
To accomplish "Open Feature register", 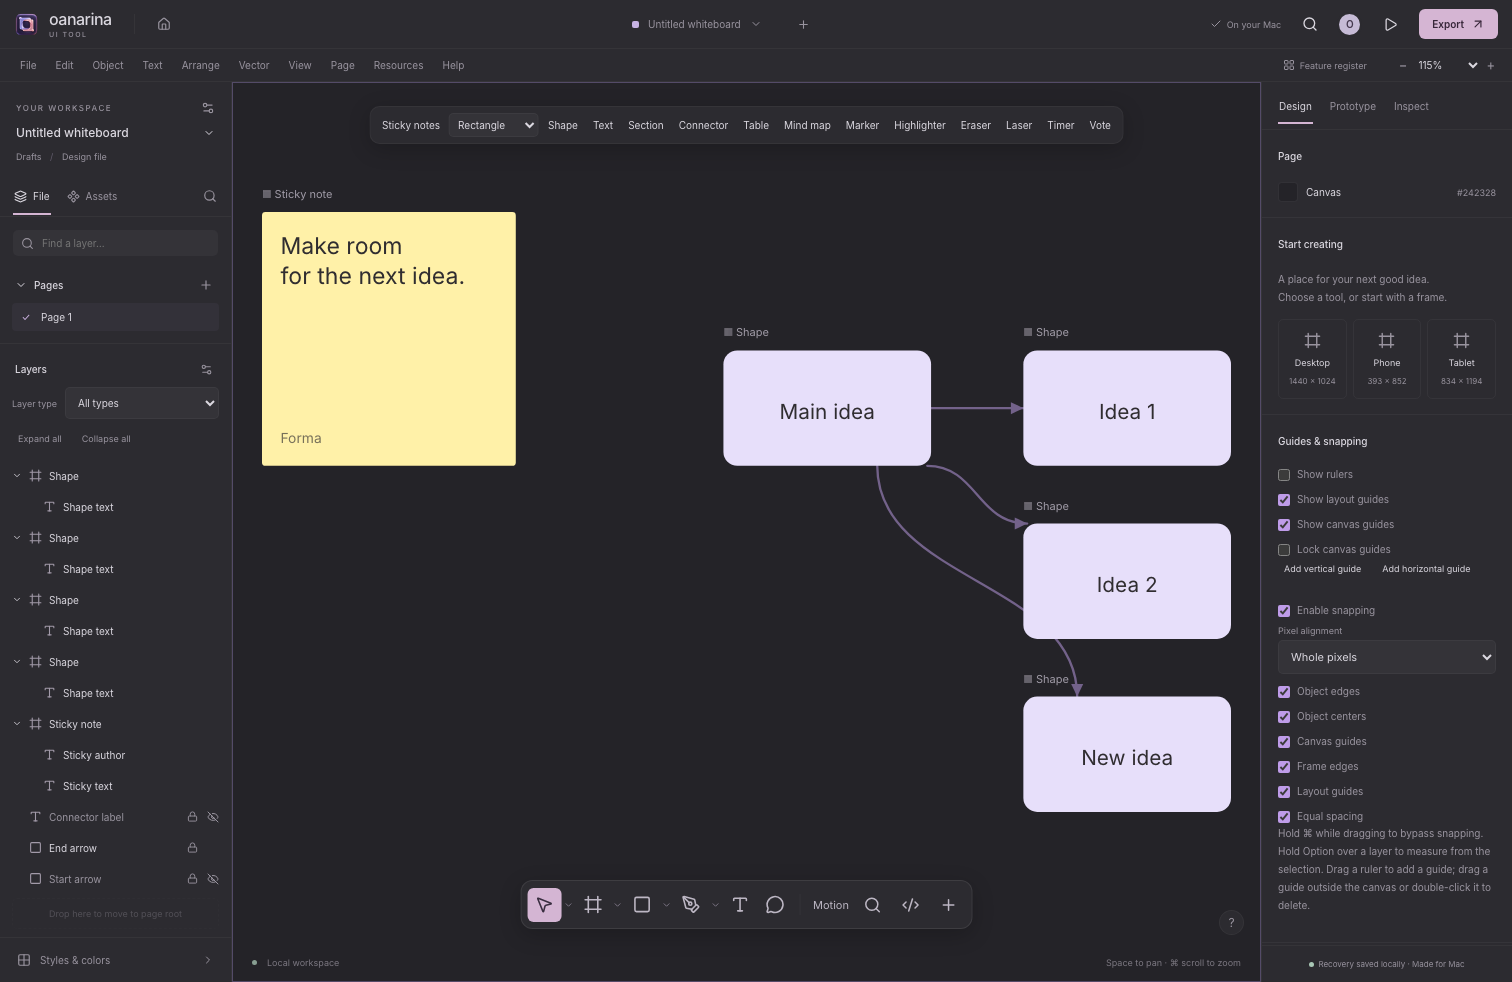I will pos(1325,65).
